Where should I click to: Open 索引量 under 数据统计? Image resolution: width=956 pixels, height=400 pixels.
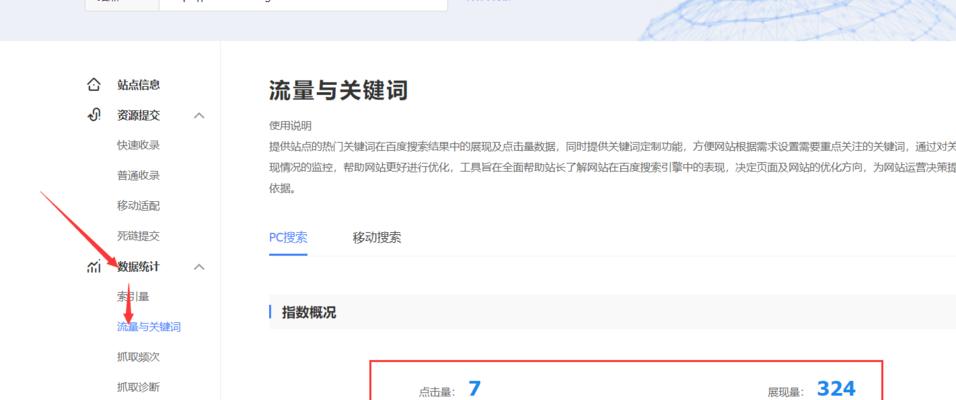click(x=133, y=297)
